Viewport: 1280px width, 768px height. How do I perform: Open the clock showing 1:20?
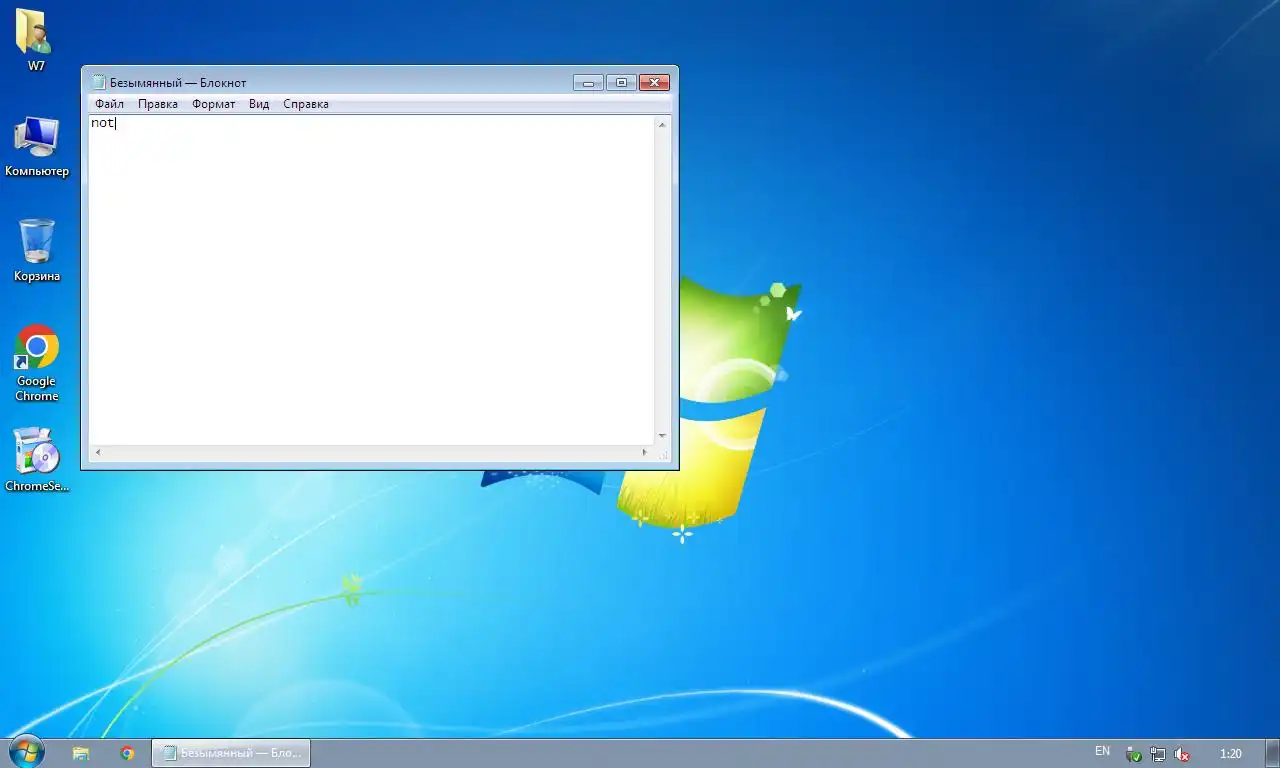click(1230, 754)
